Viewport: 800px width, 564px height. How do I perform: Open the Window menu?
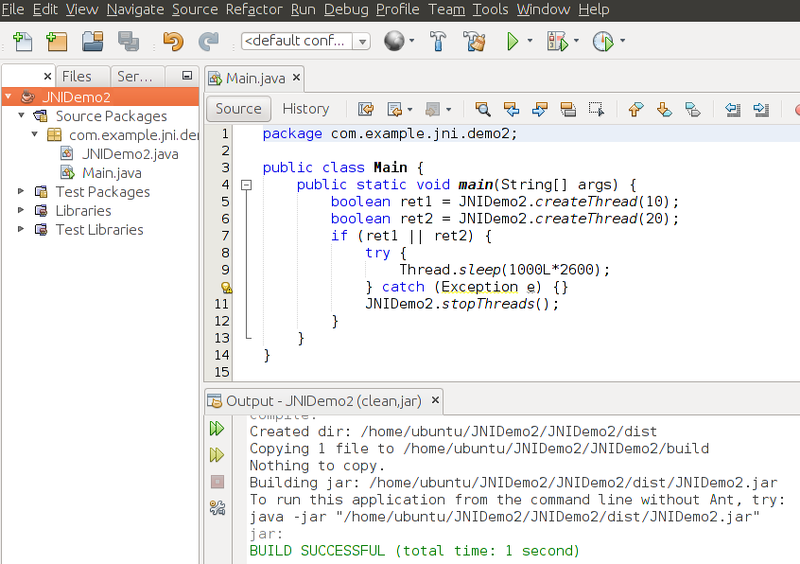543,9
